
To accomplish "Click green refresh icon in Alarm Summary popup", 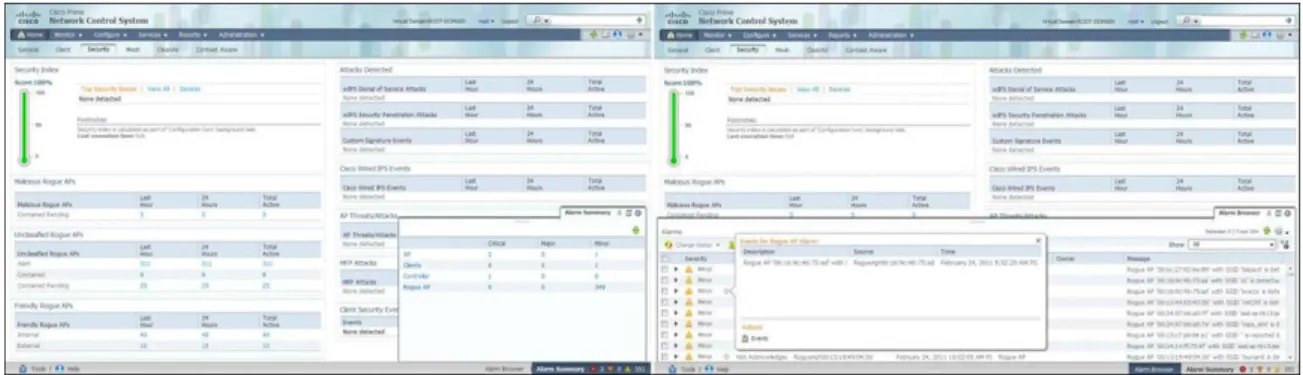I will click(x=637, y=230).
